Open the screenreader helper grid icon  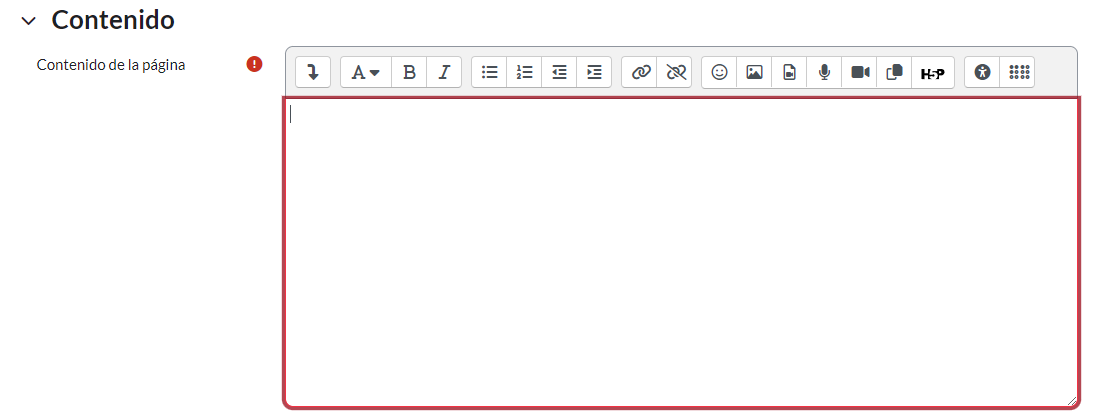pos(1017,72)
